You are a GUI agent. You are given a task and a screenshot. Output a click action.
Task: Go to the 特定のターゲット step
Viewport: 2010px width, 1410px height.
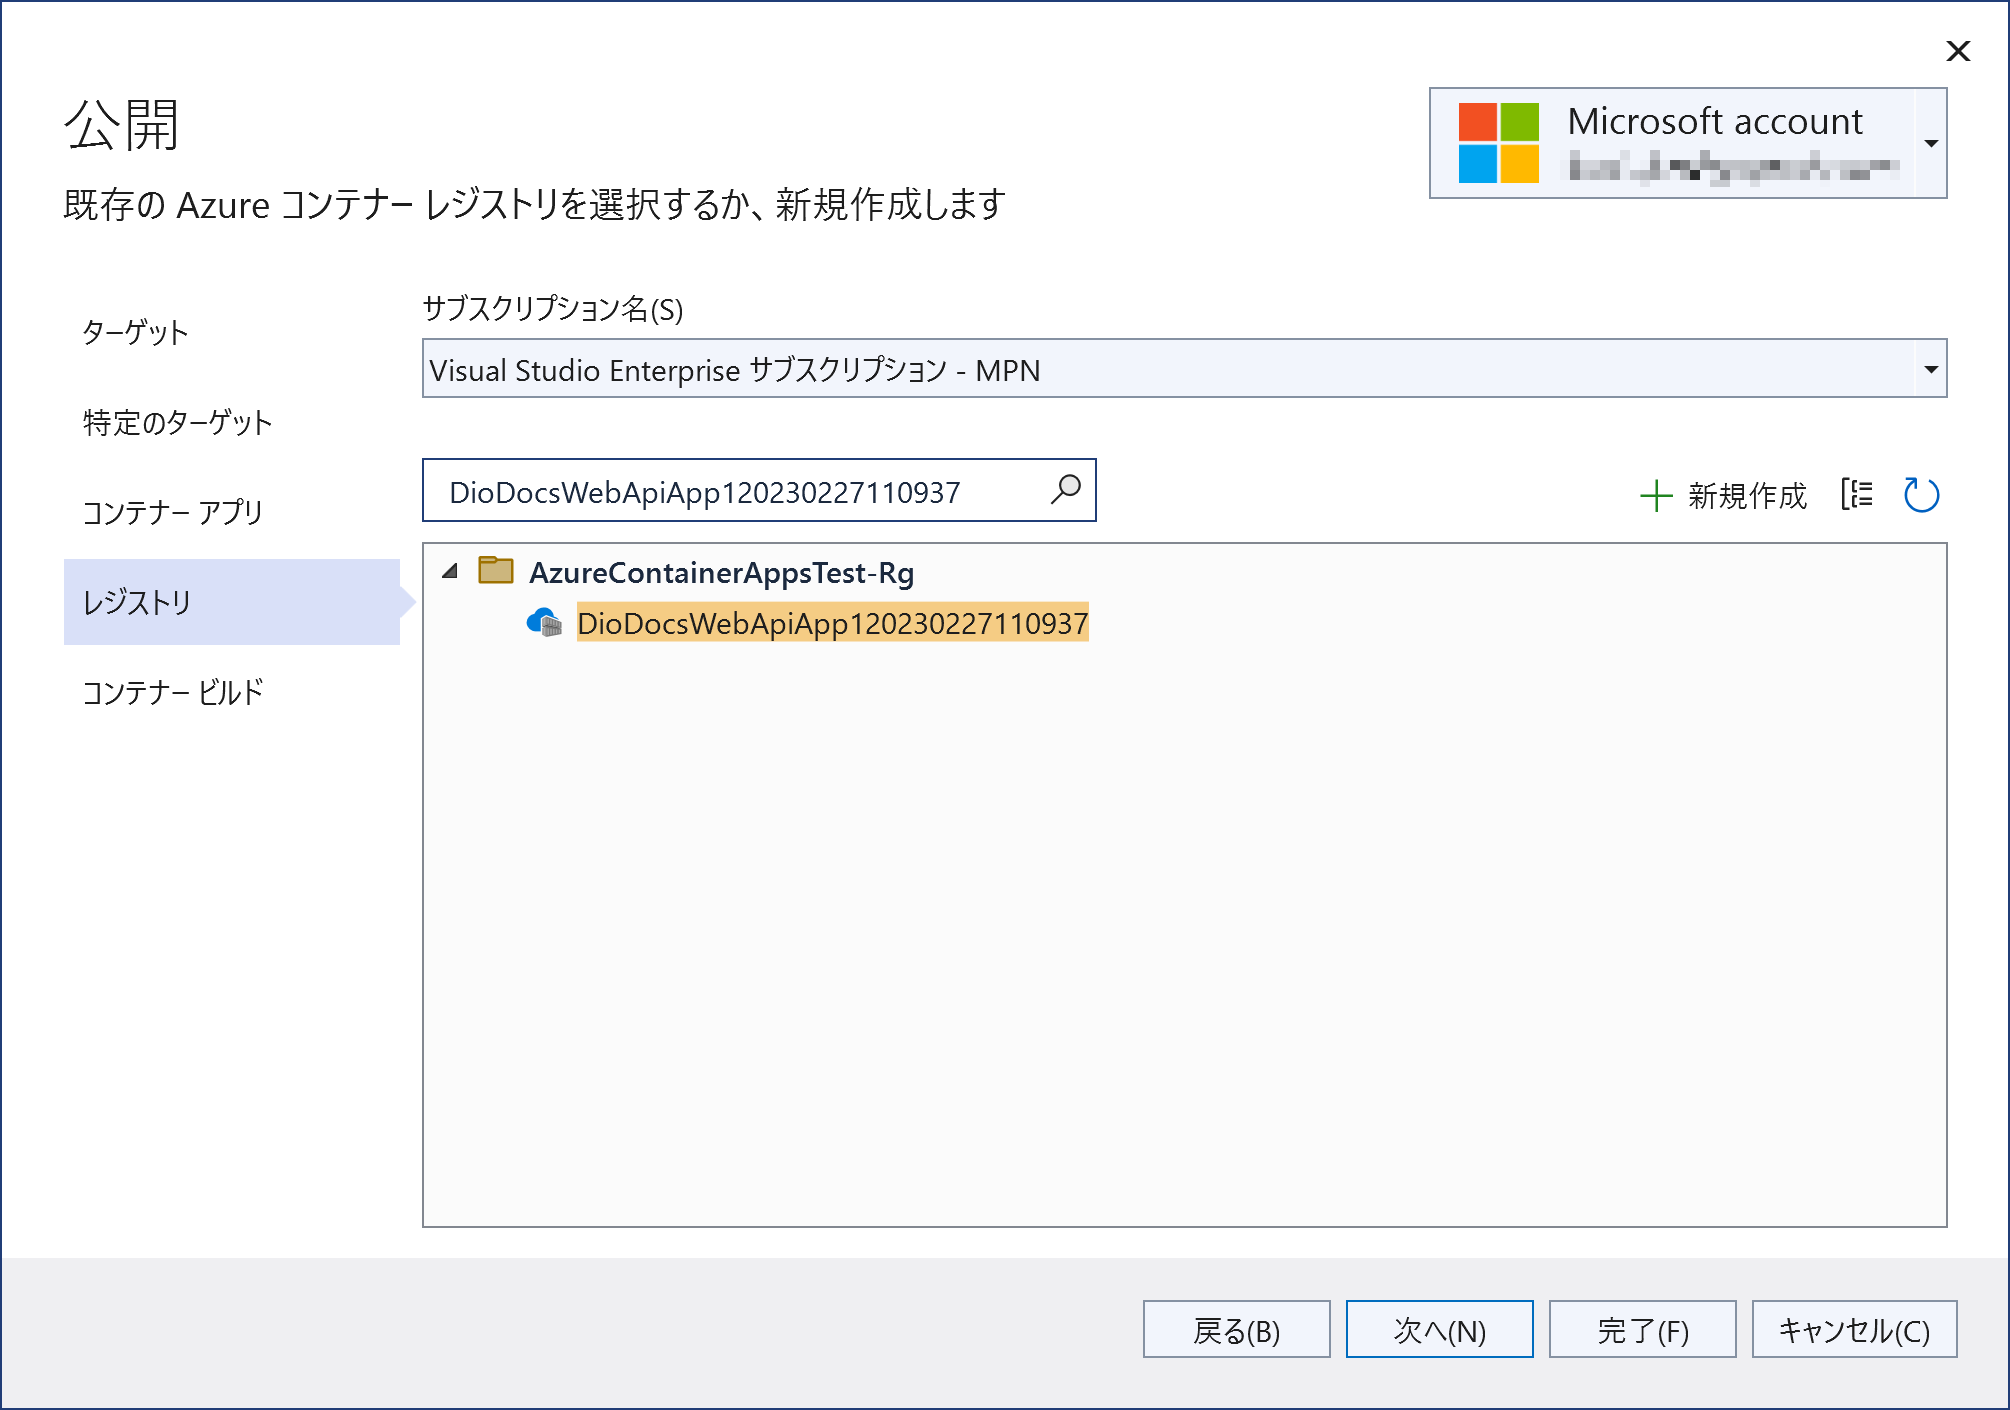(x=178, y=422)
